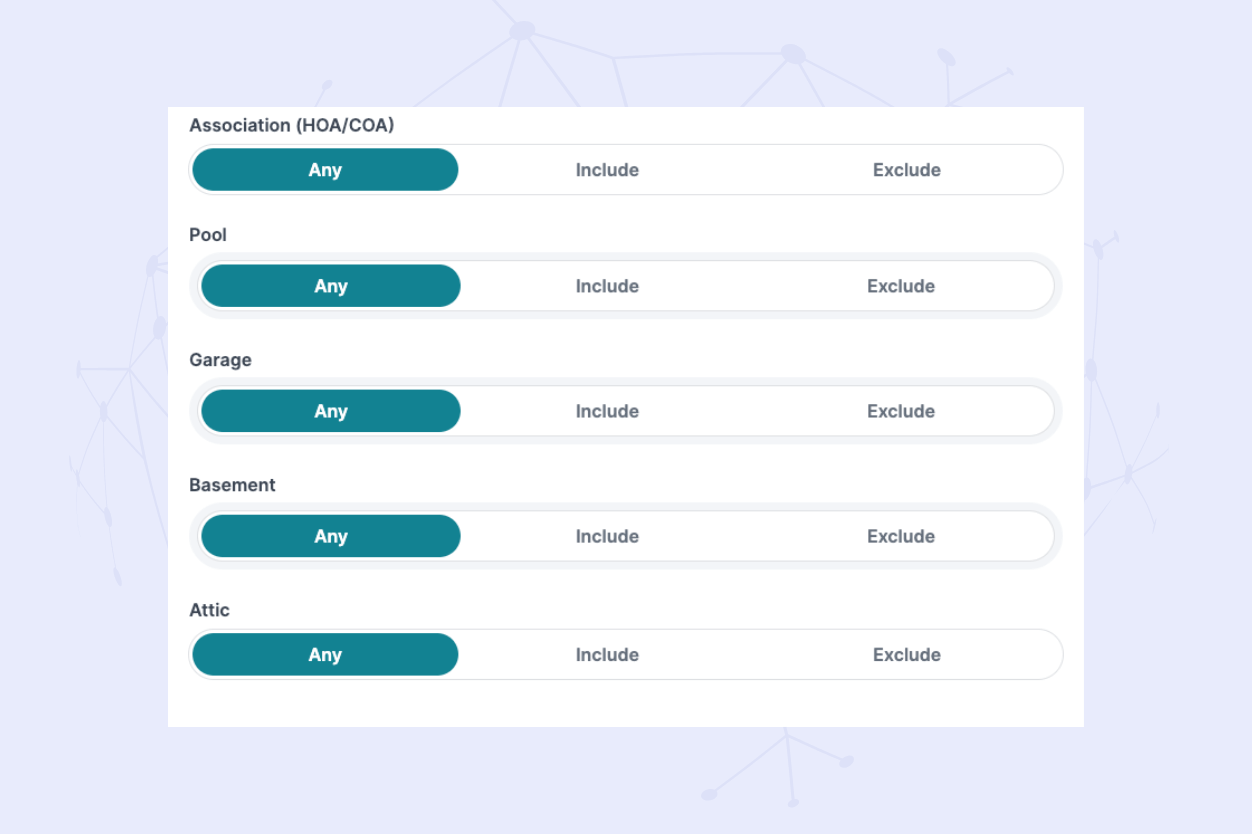
Task: Click the Basement section label
Action: pos(232,485)
